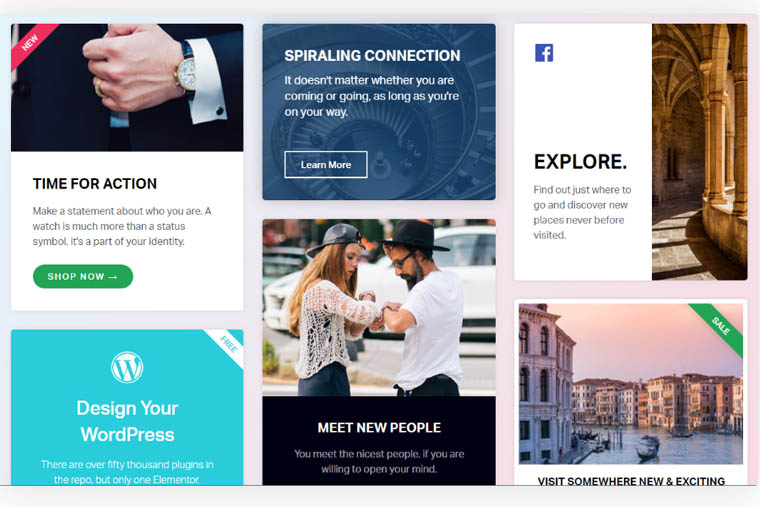Click the SHOP NOW button

(x=83, y=276)
